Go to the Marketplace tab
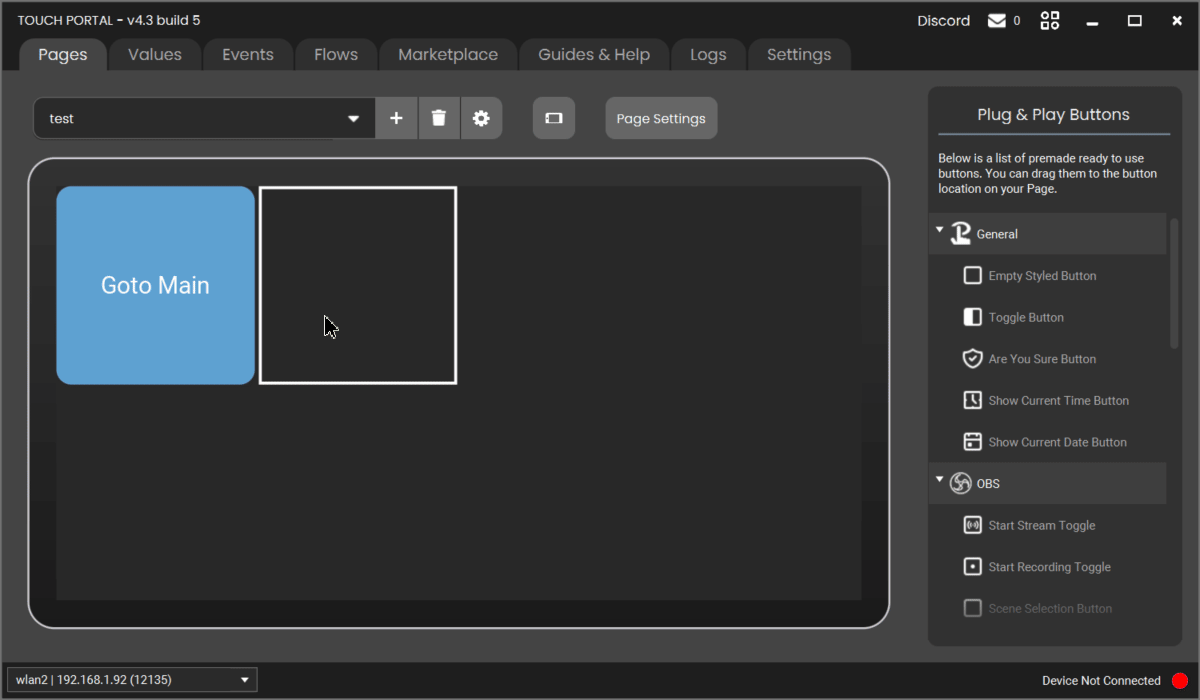 [448, 55]
